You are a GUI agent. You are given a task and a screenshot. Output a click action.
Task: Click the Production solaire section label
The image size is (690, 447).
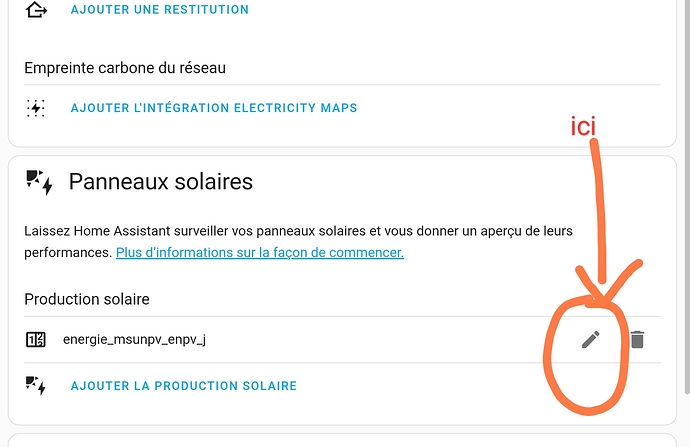[87, 299]
